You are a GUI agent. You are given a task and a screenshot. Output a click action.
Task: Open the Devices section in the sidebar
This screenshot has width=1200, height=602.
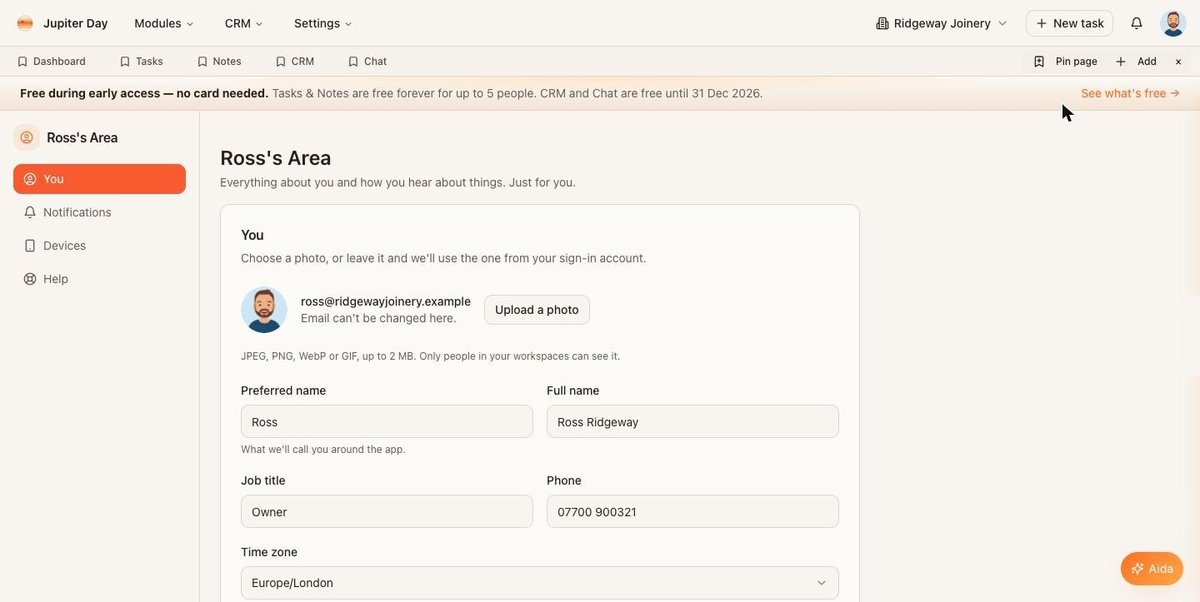coord(99,246)
